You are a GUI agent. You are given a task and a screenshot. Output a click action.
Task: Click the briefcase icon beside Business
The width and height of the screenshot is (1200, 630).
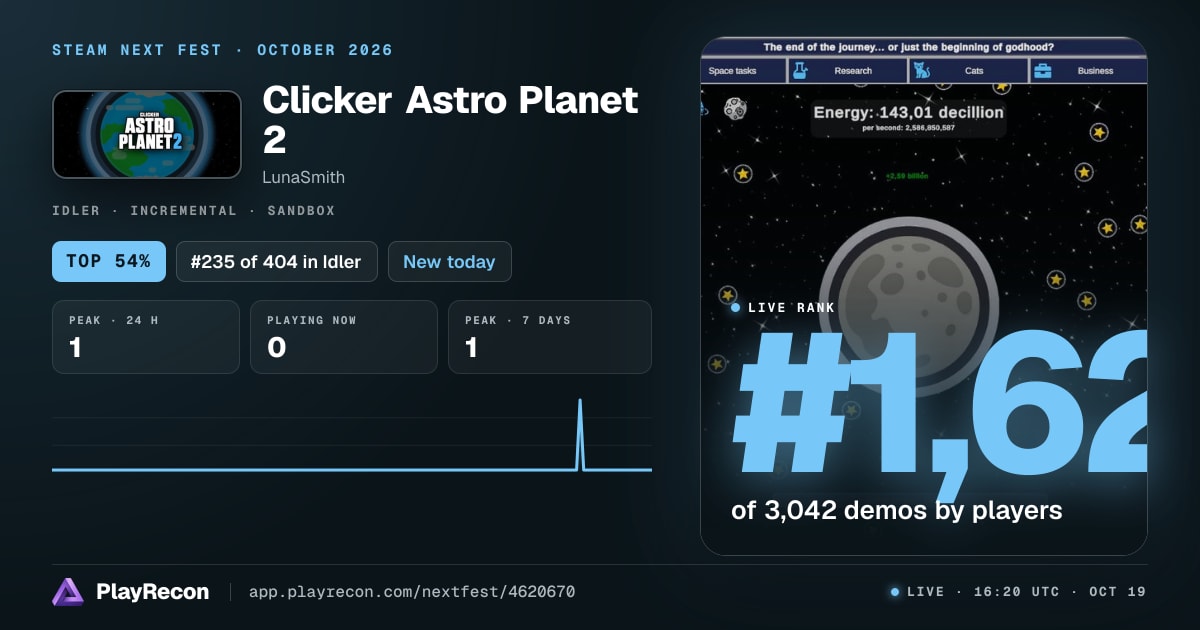coord(1042,71)
